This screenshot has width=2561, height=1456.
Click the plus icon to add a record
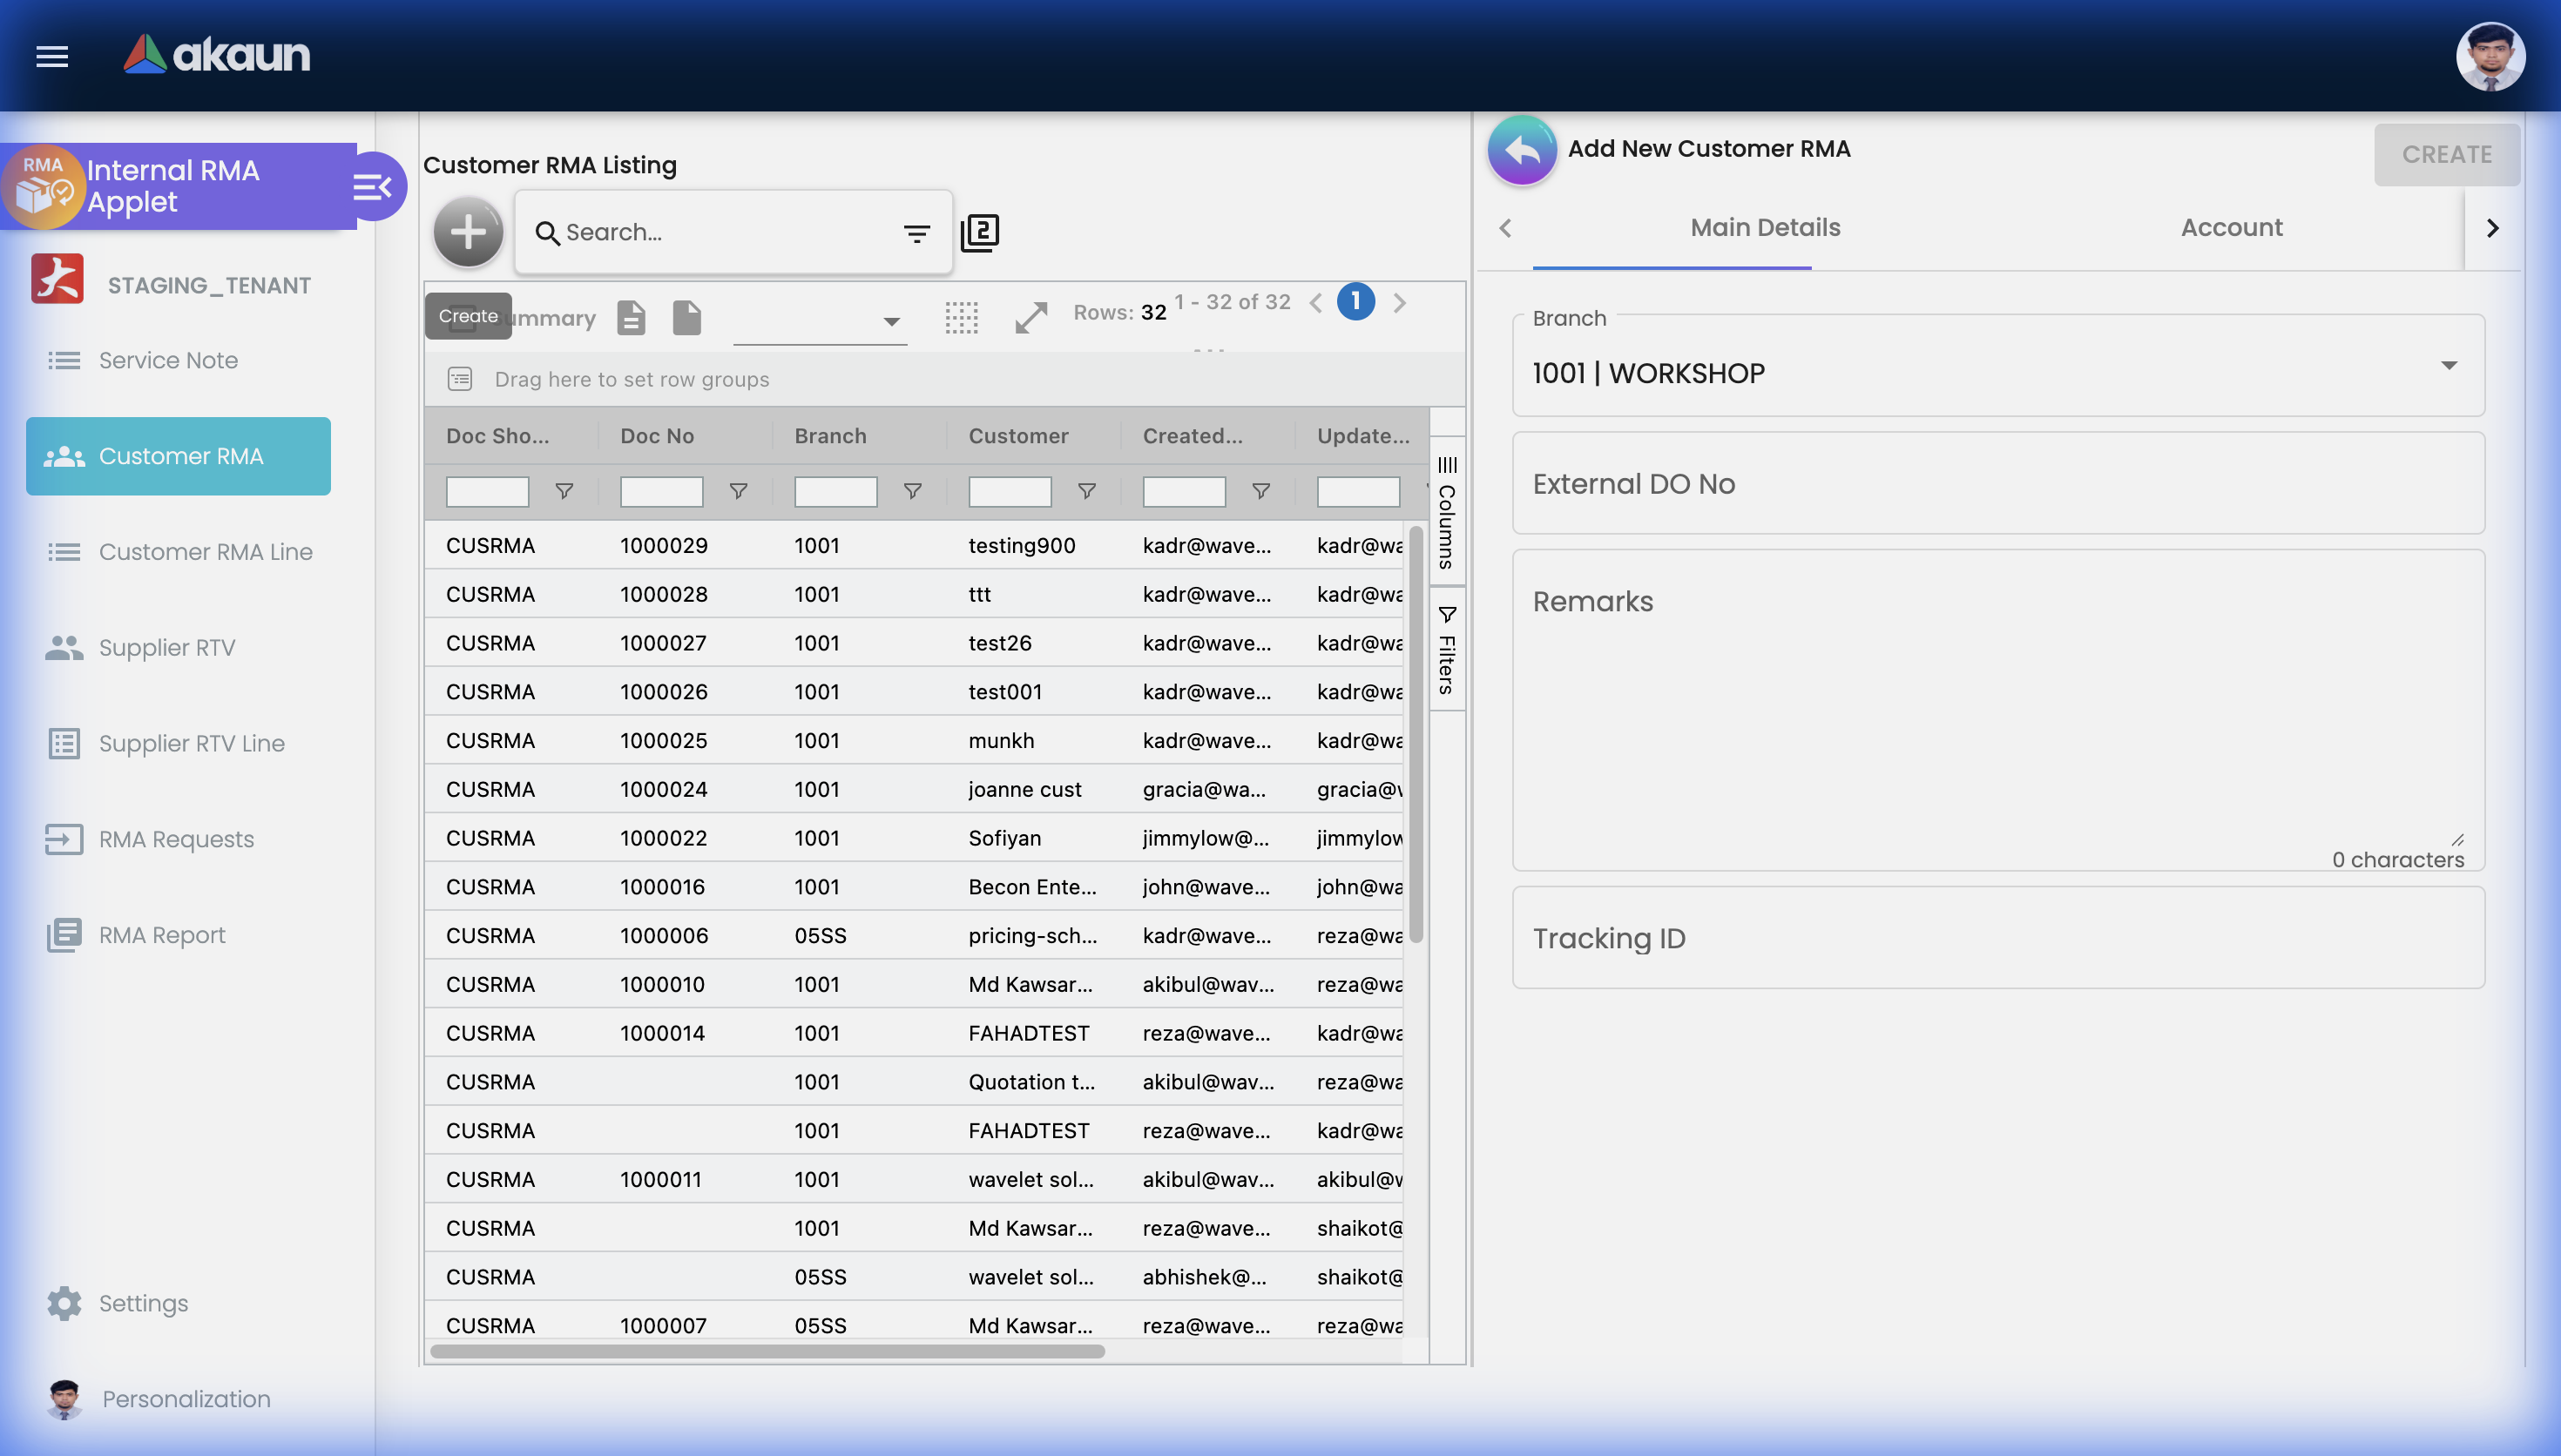467,231
